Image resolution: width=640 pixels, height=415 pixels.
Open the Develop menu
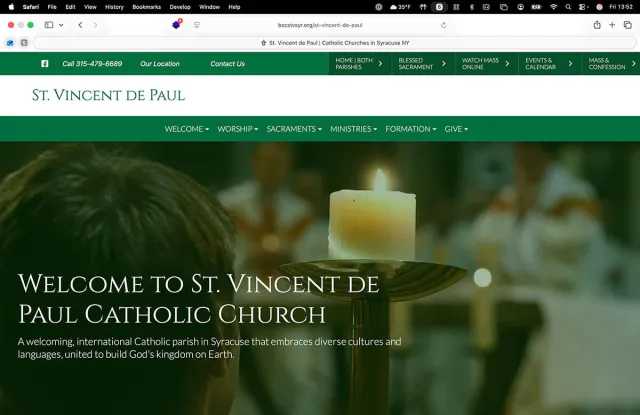pyautogui.click(x=180, y=7)
